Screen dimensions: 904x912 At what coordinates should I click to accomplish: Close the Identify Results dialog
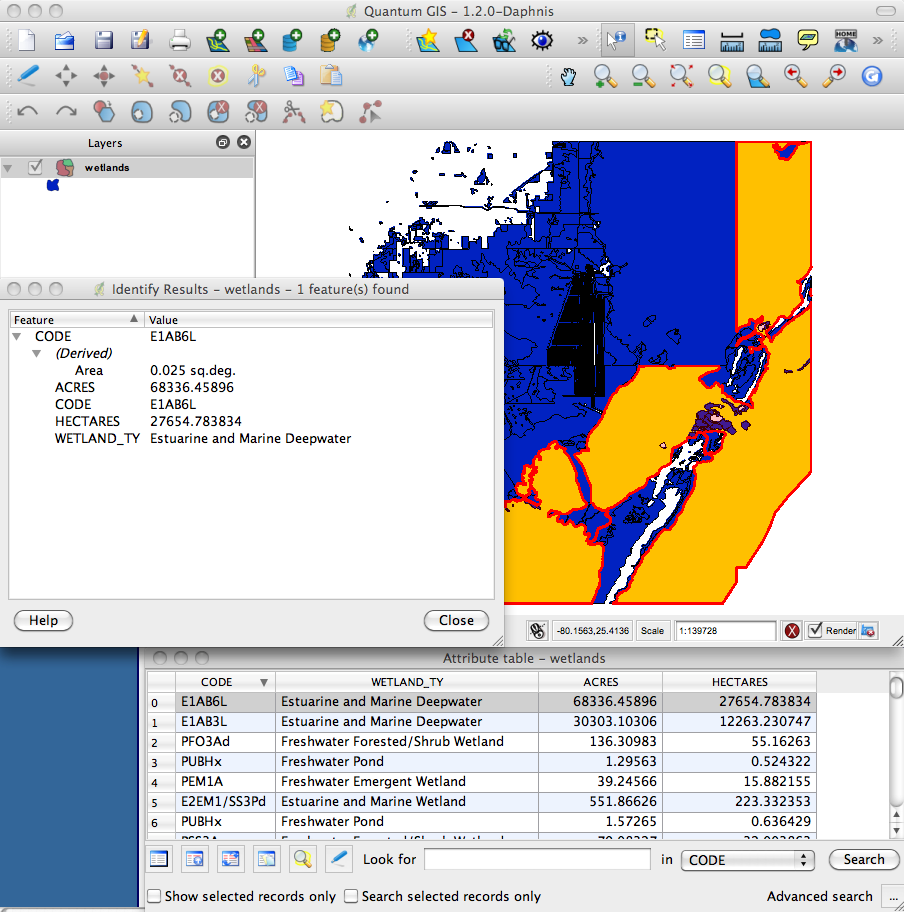pyautogui.click(x=456, y=620)
